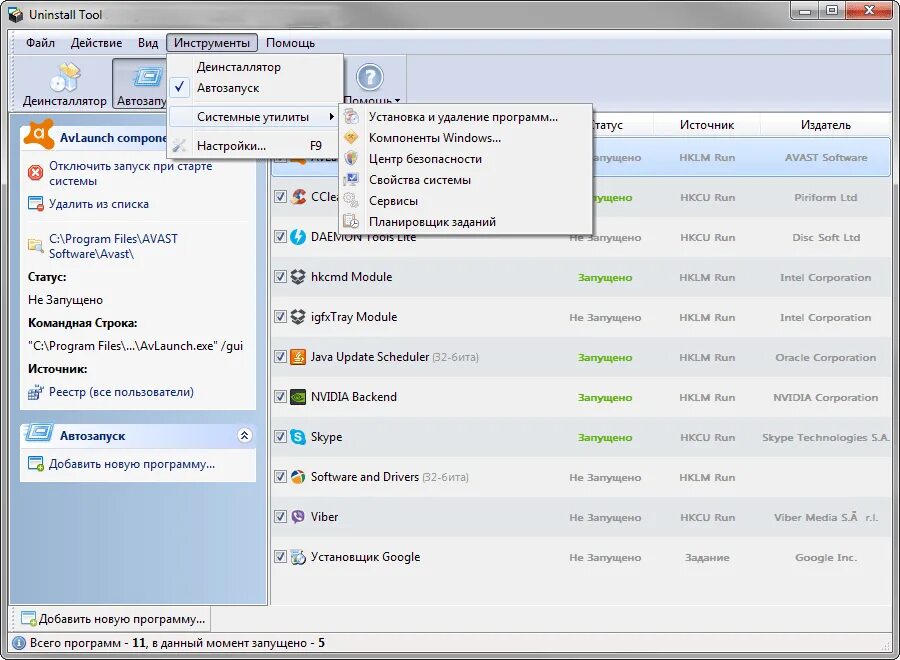Screen dimensions: 900x660
Task: Uncheck the Установщик Google checkbox
Action: (280, 557)
